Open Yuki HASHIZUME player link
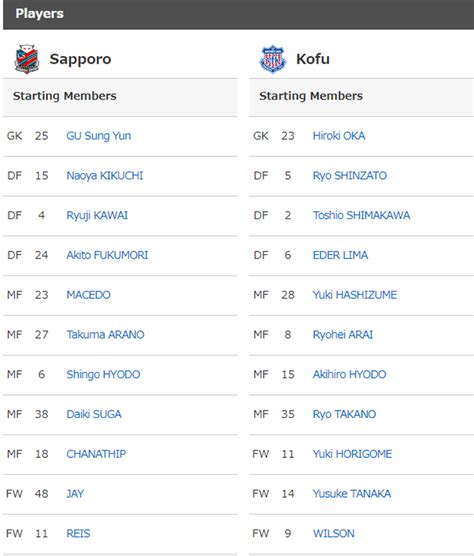This screenshot has height=556, width=474. click(355, 295)
